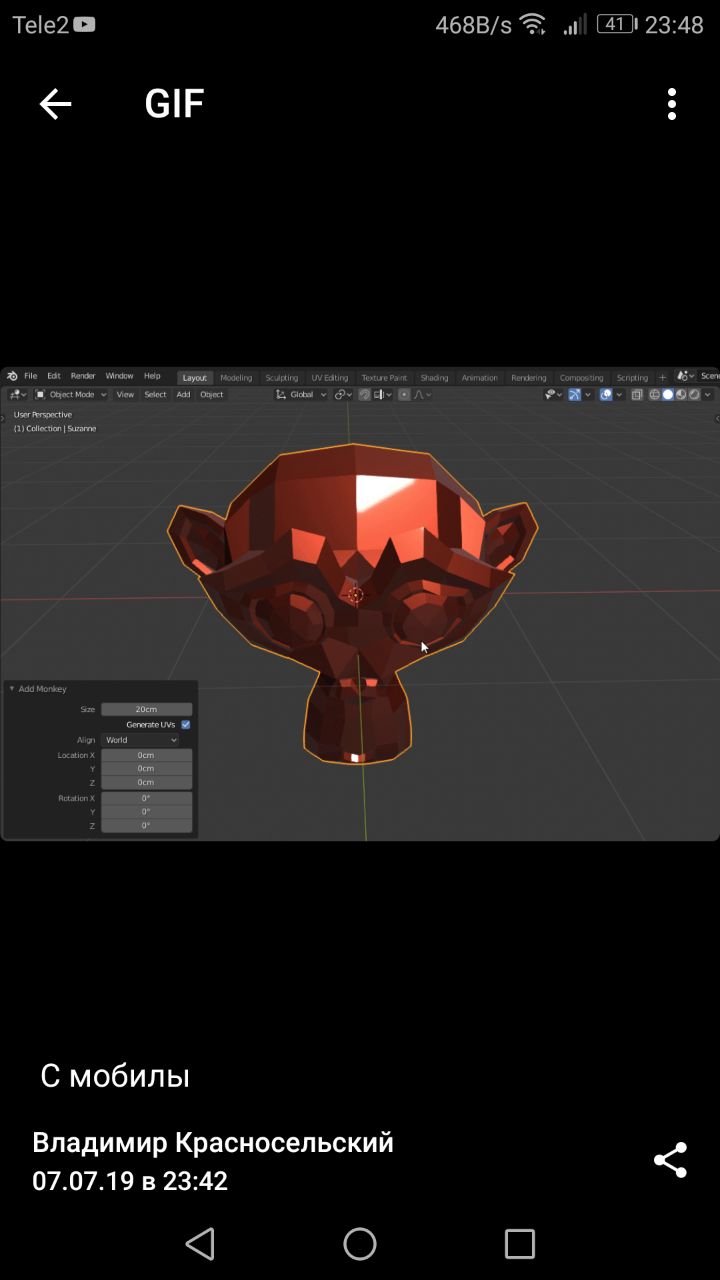Click the Rotation X field
The image size is (720, 1280).
(x=146, y=798)
